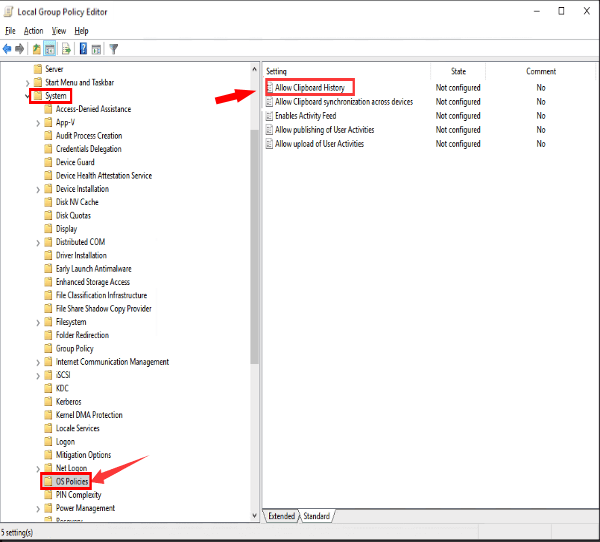The image size is (600, 542).
Task: Expand the Net Logon node
Action: coord(38,469)
